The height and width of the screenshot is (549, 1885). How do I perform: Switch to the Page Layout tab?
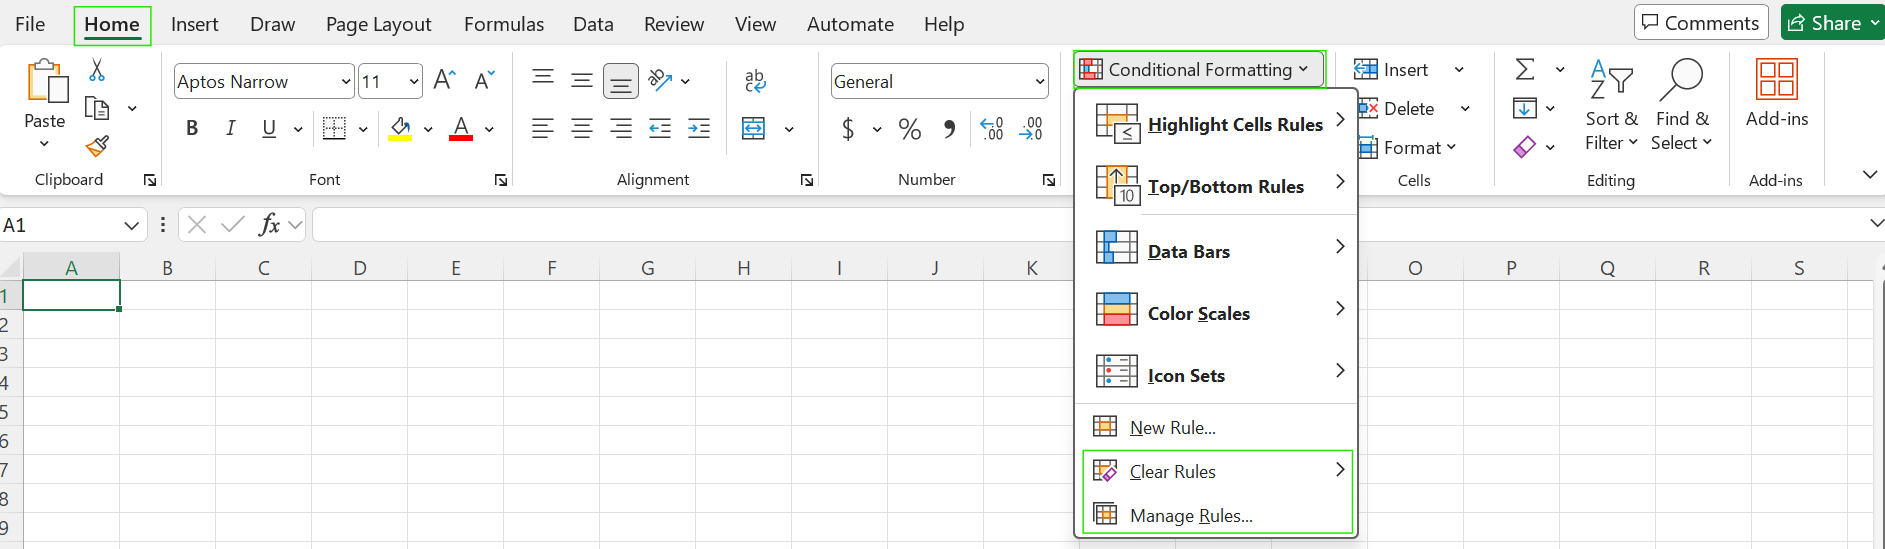[379, 24]
